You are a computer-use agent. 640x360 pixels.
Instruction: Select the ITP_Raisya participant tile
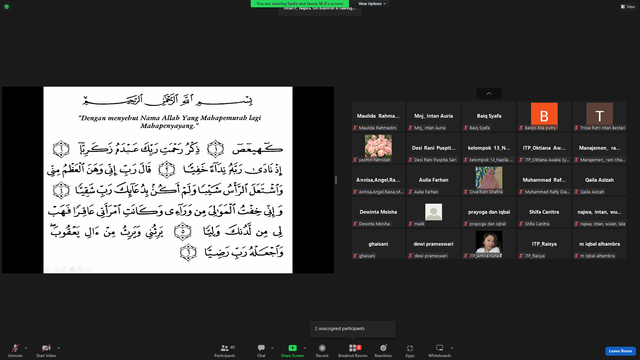544,244
